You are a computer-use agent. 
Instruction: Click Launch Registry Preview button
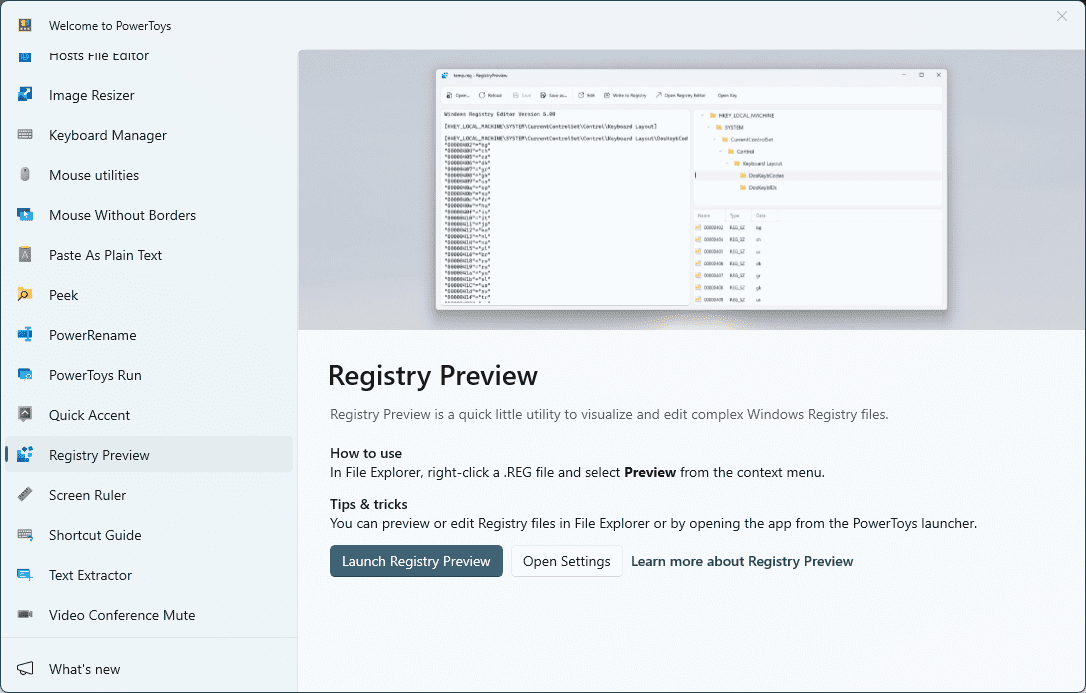[416, 561]
